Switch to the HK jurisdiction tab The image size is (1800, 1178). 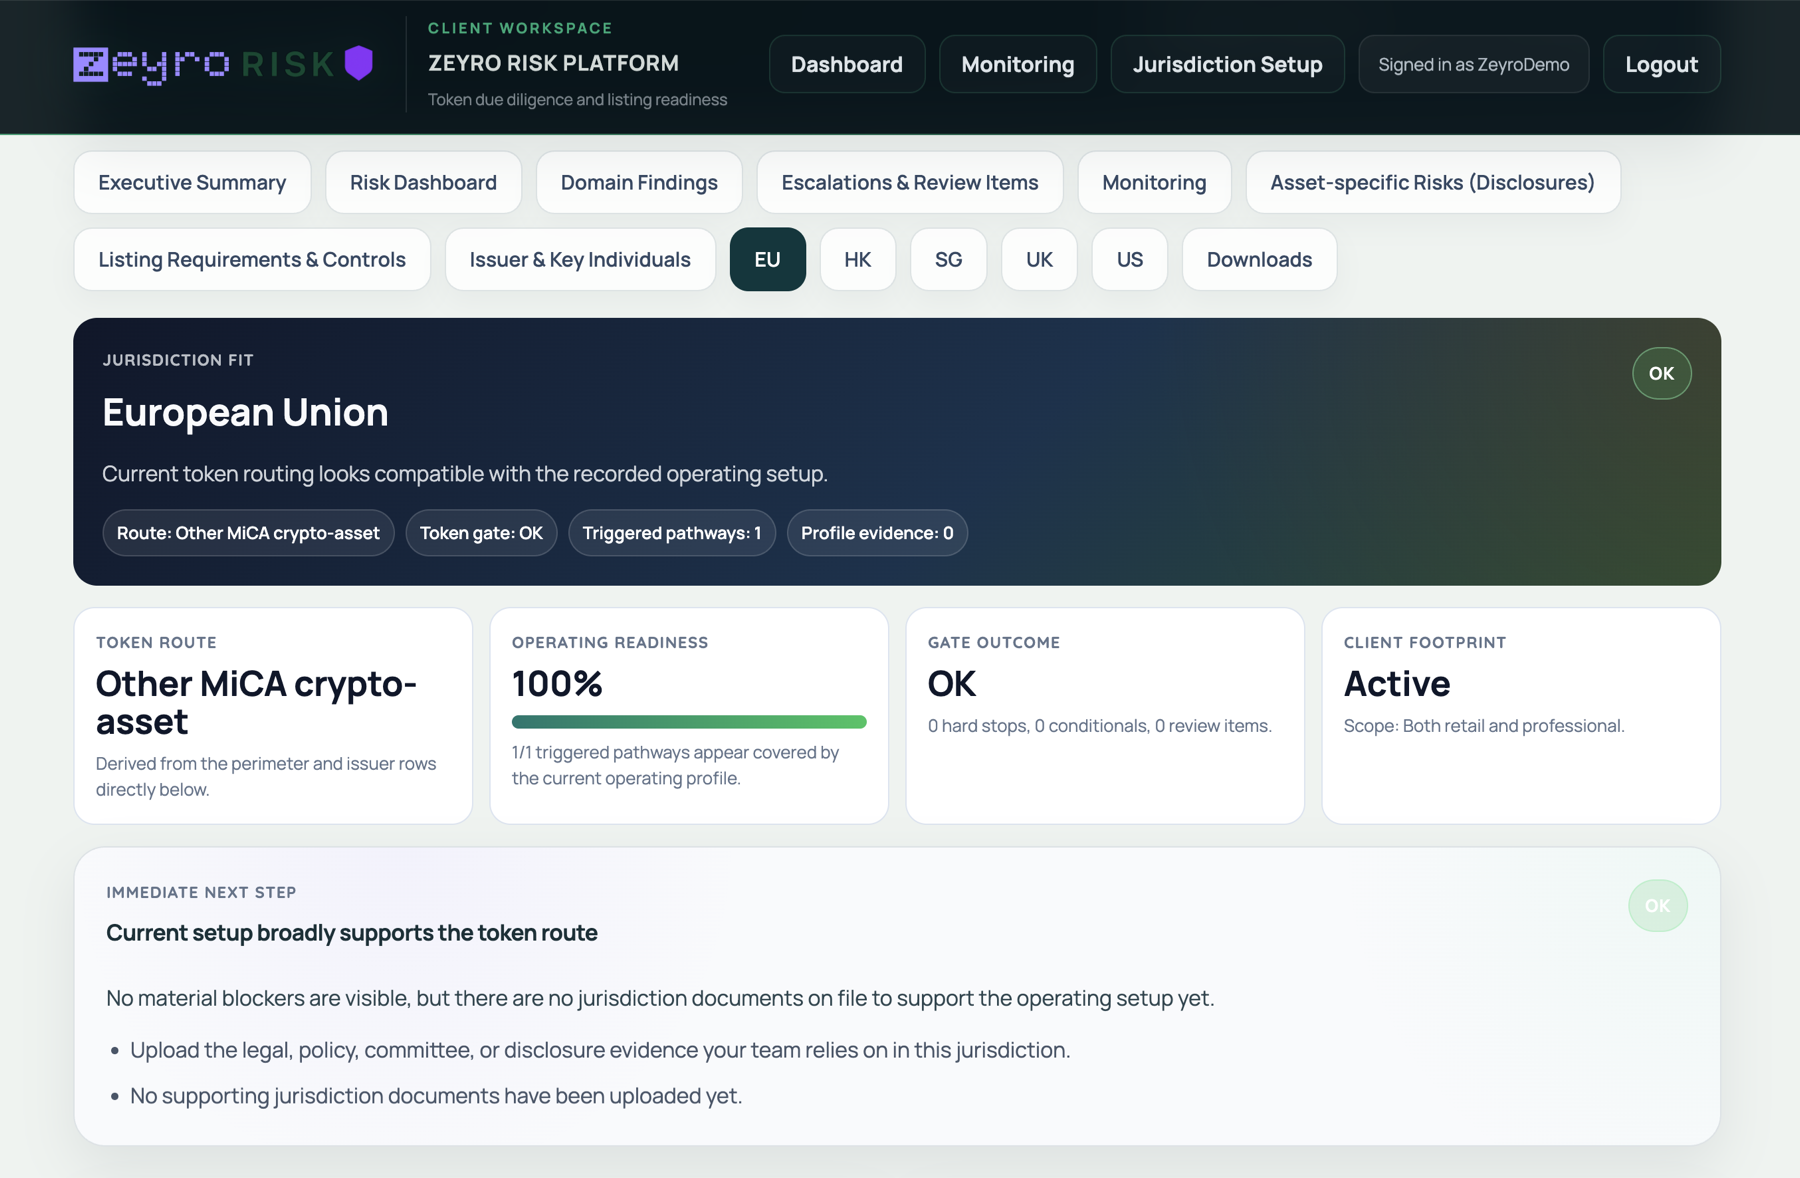[857, 259]
